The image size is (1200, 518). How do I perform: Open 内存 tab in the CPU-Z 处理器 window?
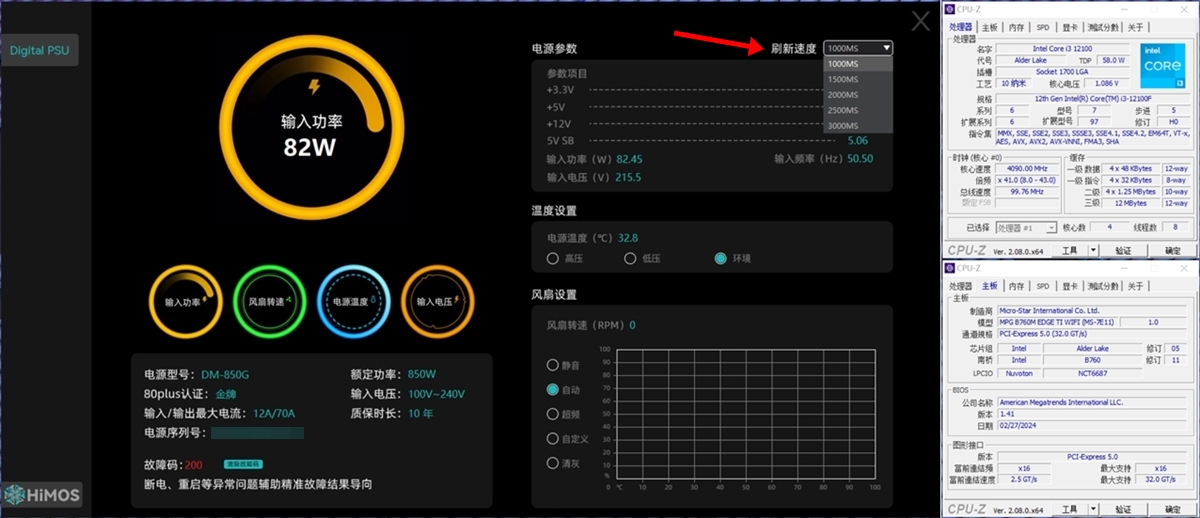tap(1016, 27)
